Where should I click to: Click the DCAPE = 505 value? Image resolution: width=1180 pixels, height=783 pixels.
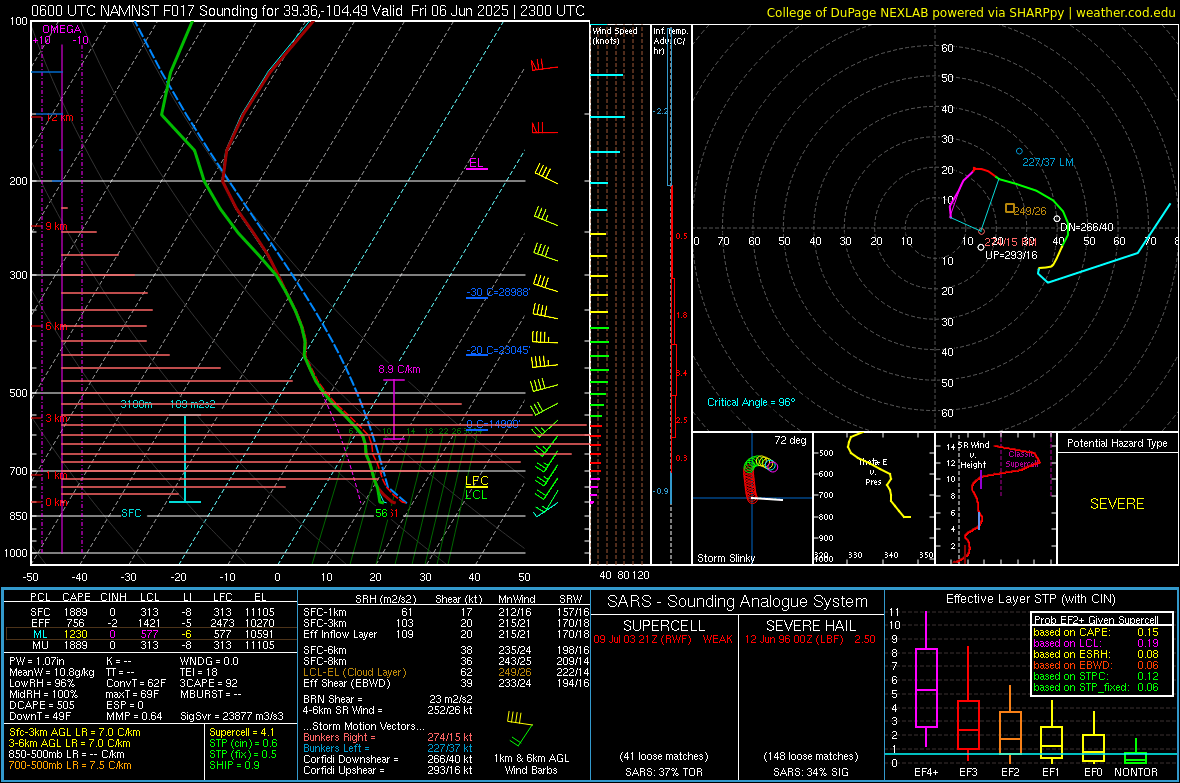41,705
